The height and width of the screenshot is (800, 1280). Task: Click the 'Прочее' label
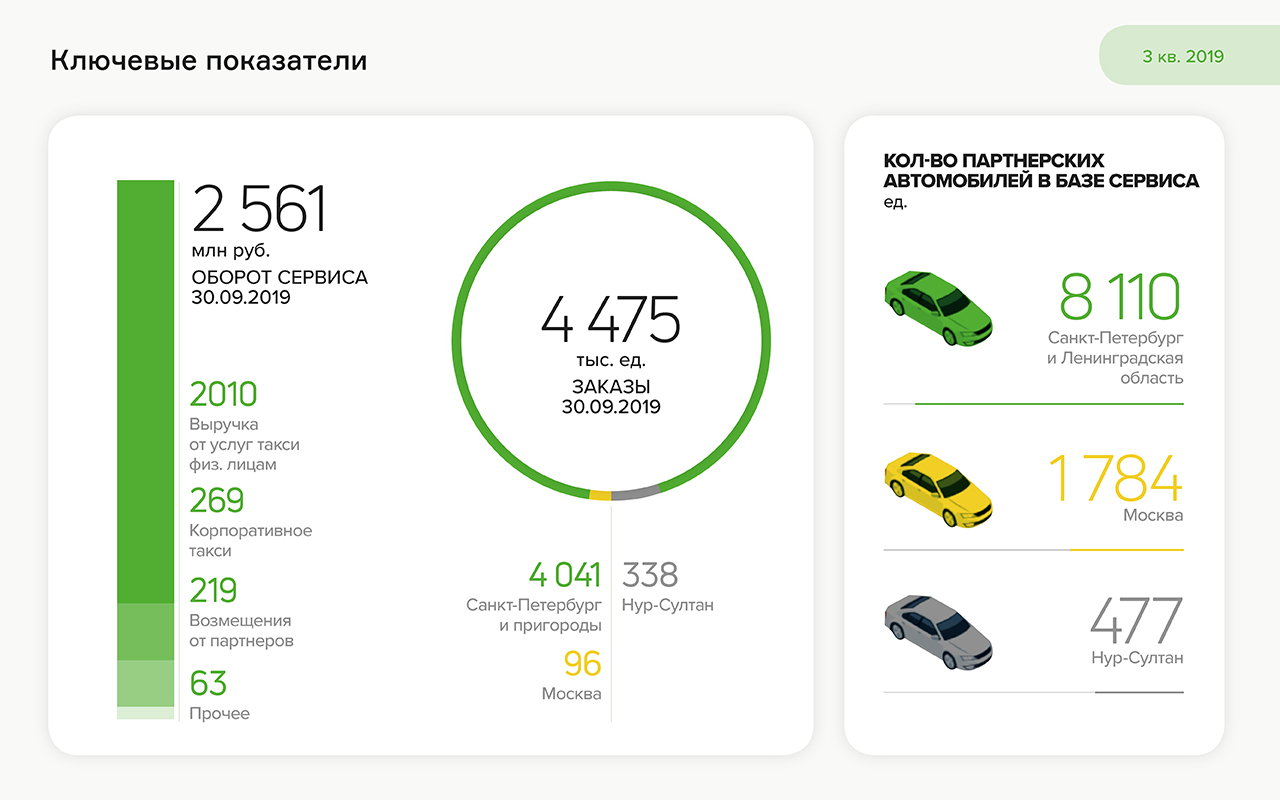(x=220, y=714)
